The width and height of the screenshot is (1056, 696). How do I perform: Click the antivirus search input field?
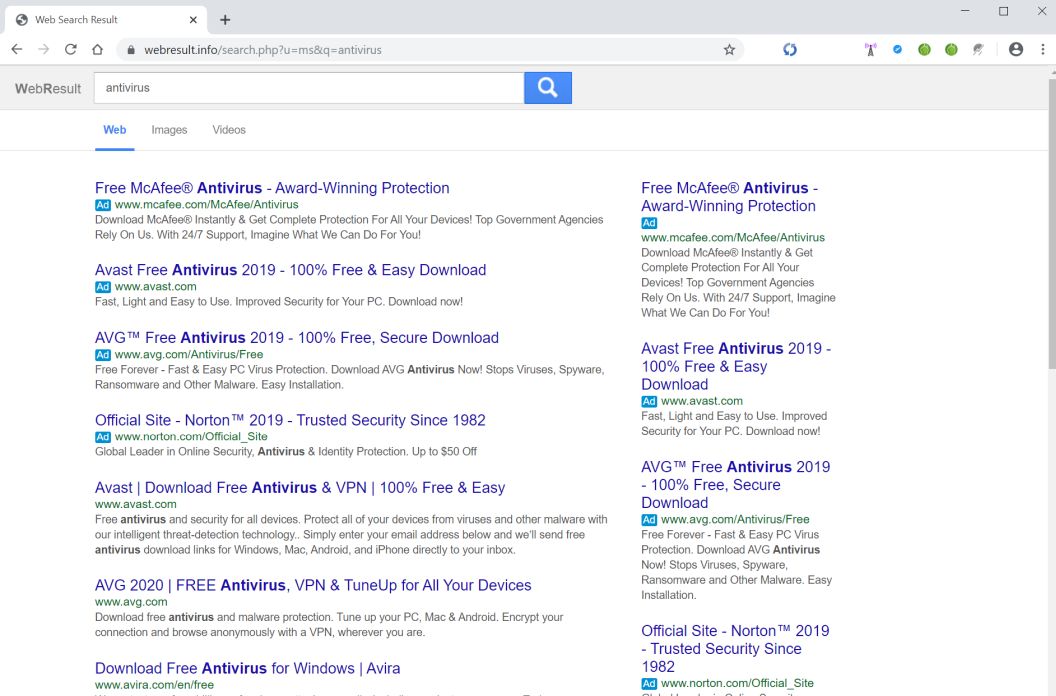(308, 88)
